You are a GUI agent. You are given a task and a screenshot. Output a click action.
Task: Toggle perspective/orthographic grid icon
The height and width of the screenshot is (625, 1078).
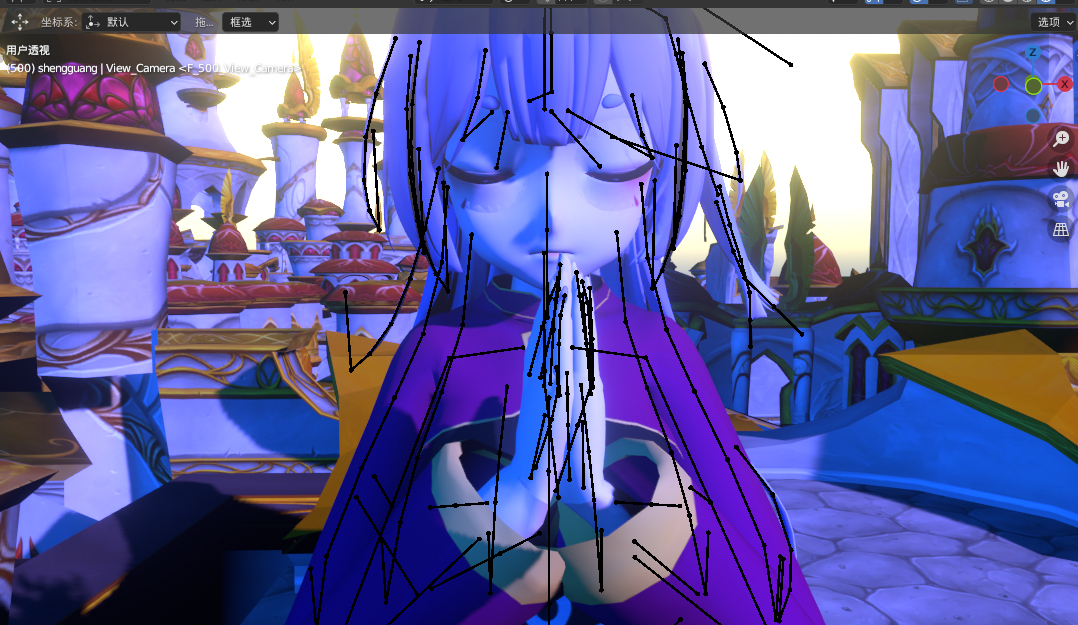[x=1061, y=230]
